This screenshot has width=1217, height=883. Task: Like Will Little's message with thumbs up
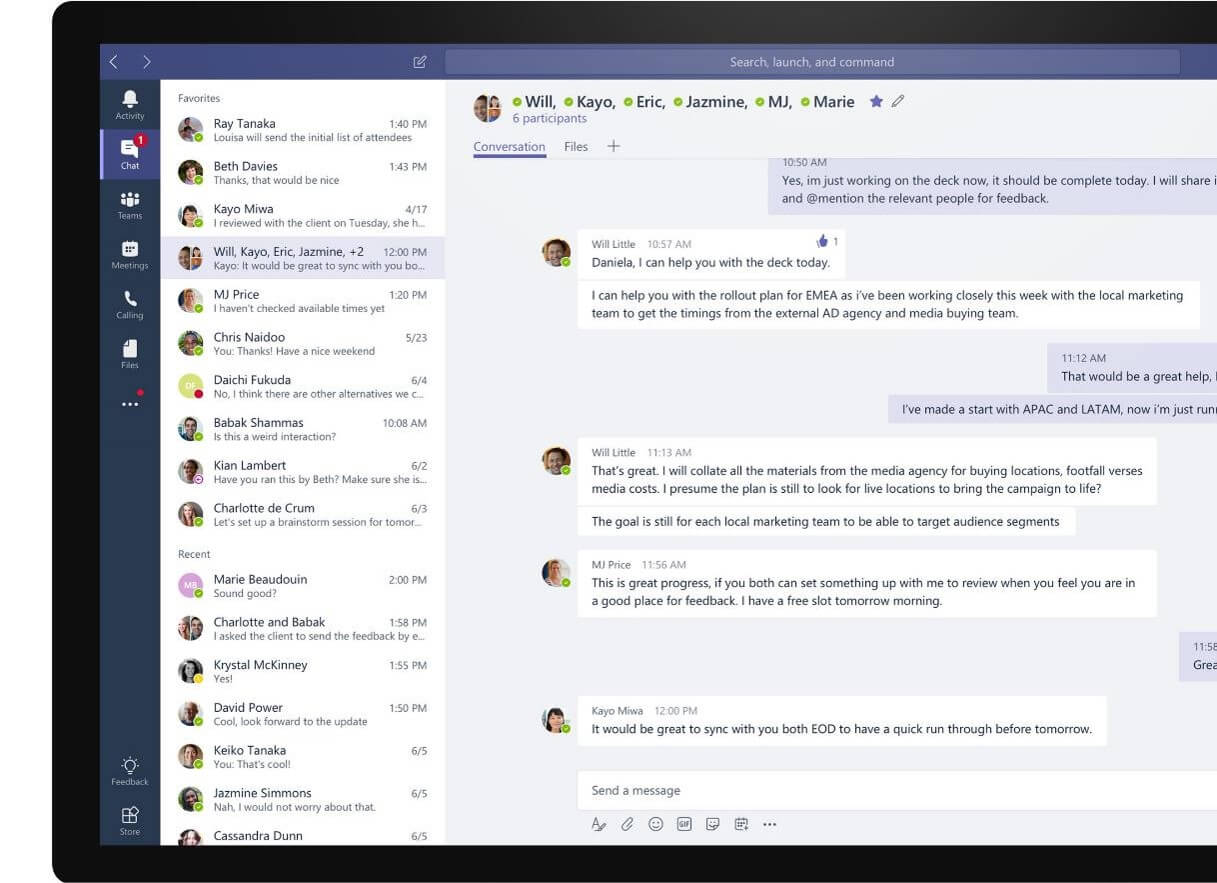[822, 240]
